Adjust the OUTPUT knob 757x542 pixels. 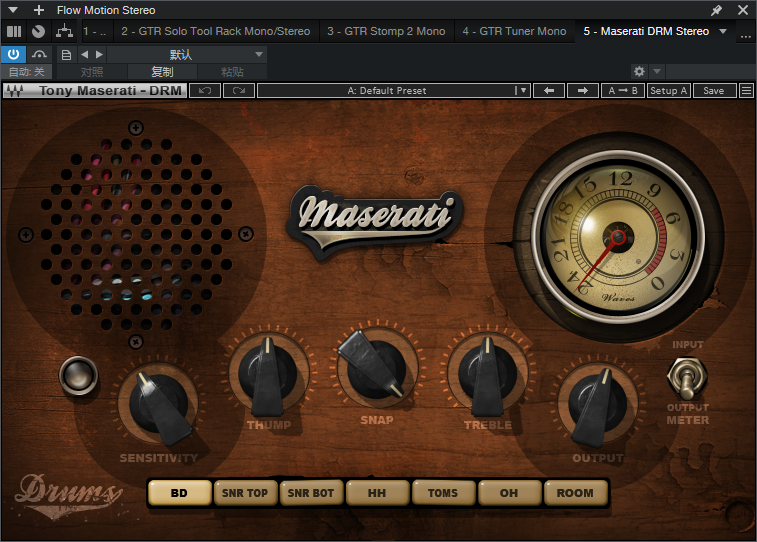597,404
